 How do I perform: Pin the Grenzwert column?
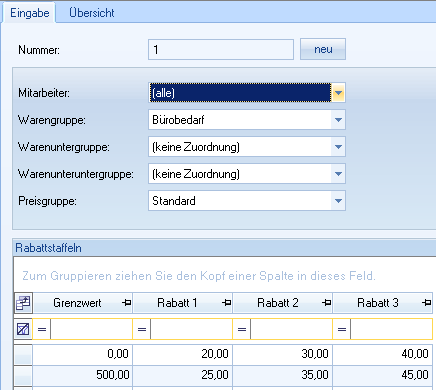pyautogui.click(x=126, y=303)
